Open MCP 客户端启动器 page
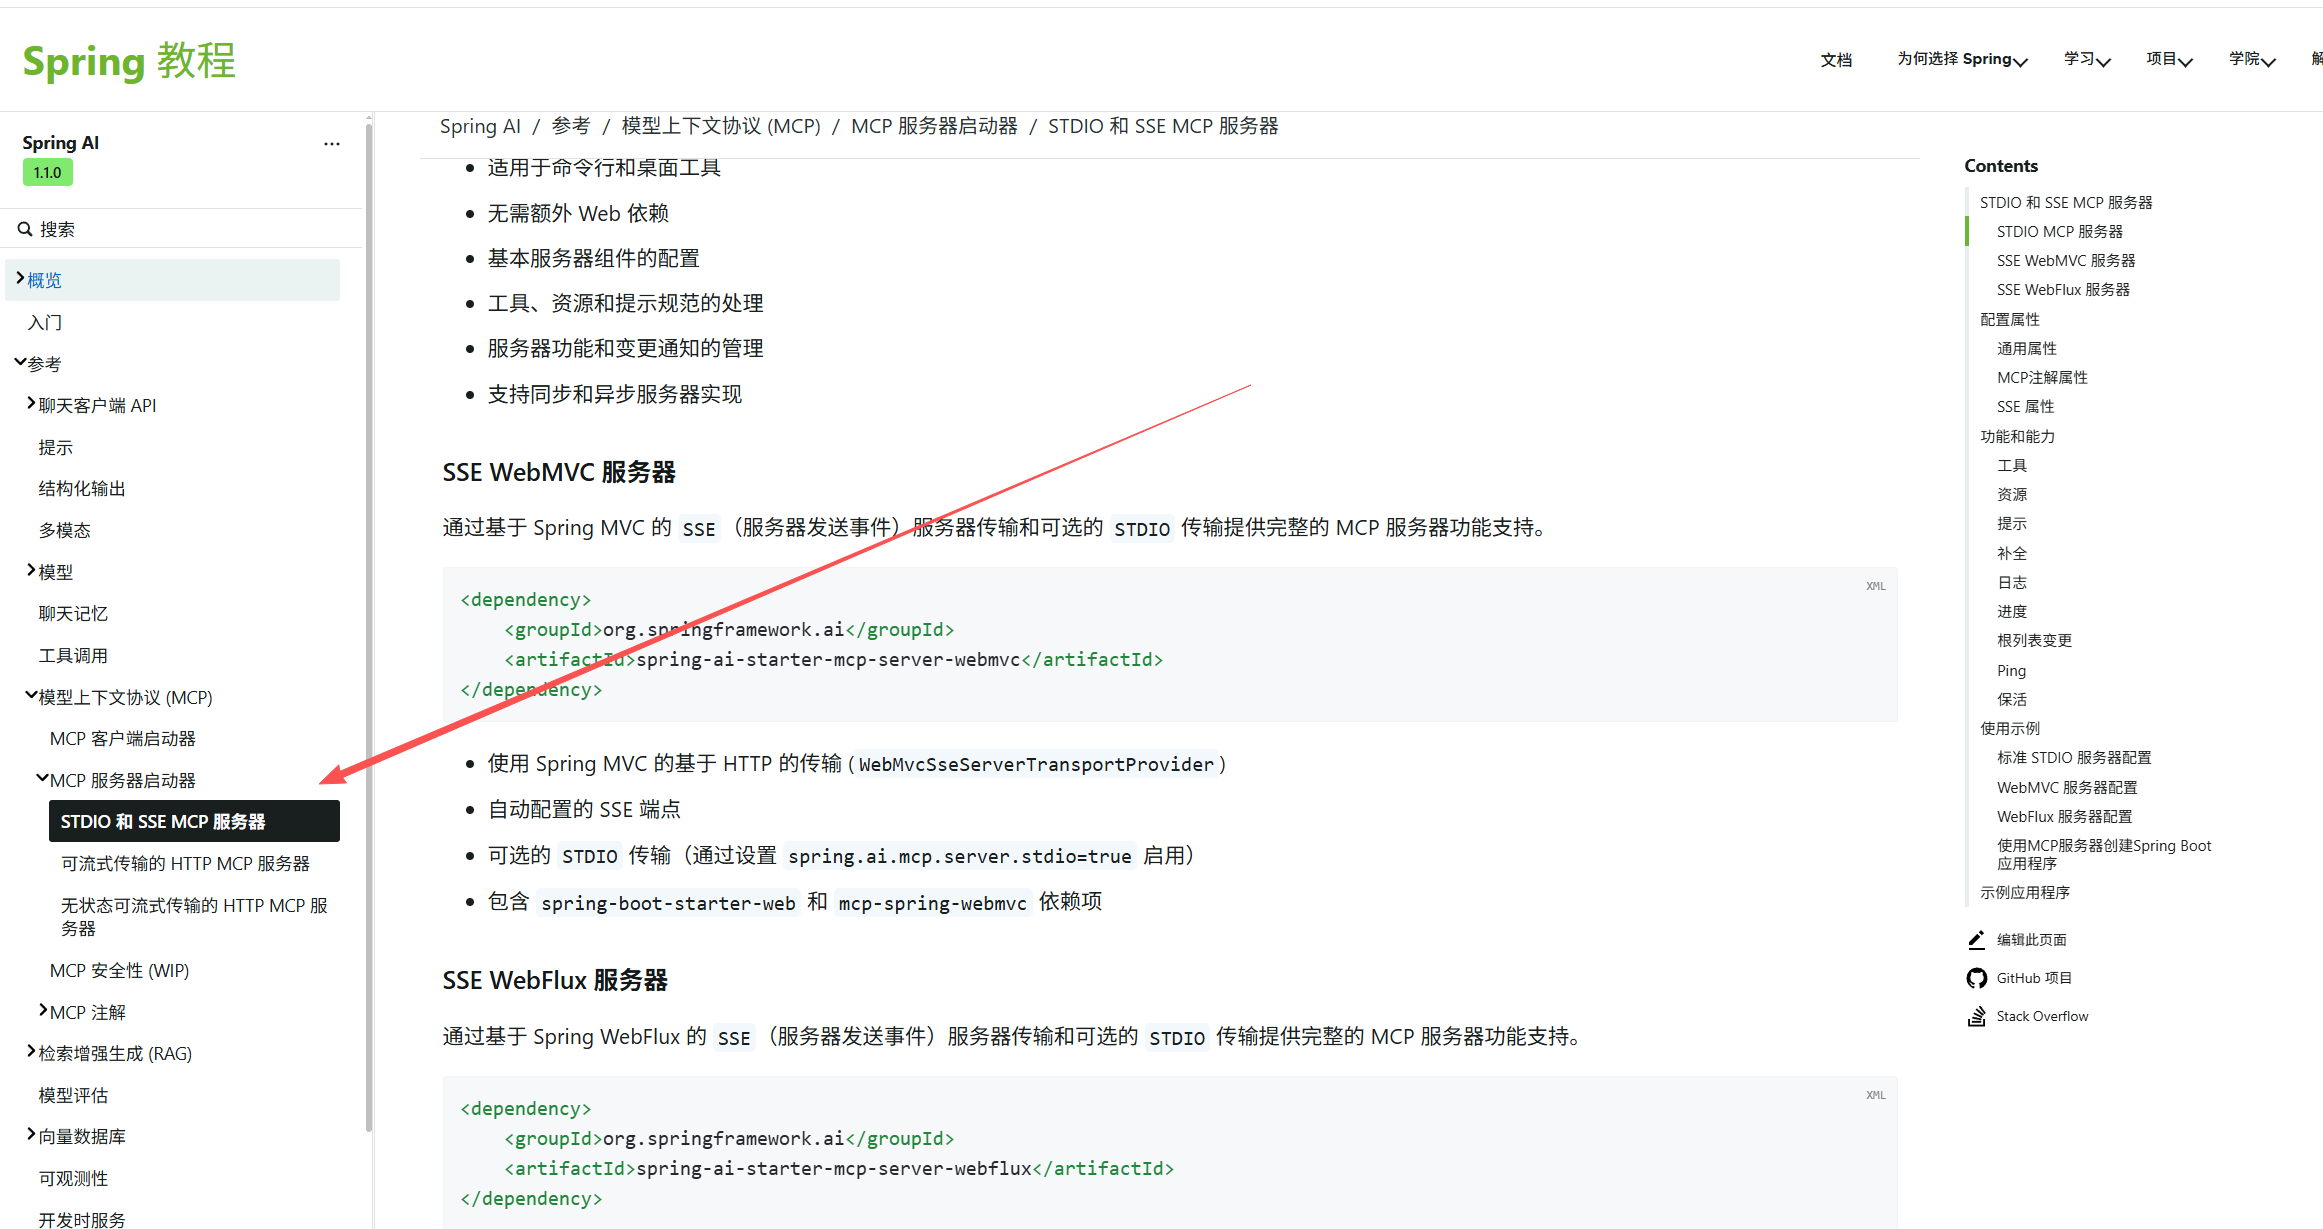2323x1229 pixels. pyautogui.click(x=123, y=738)
